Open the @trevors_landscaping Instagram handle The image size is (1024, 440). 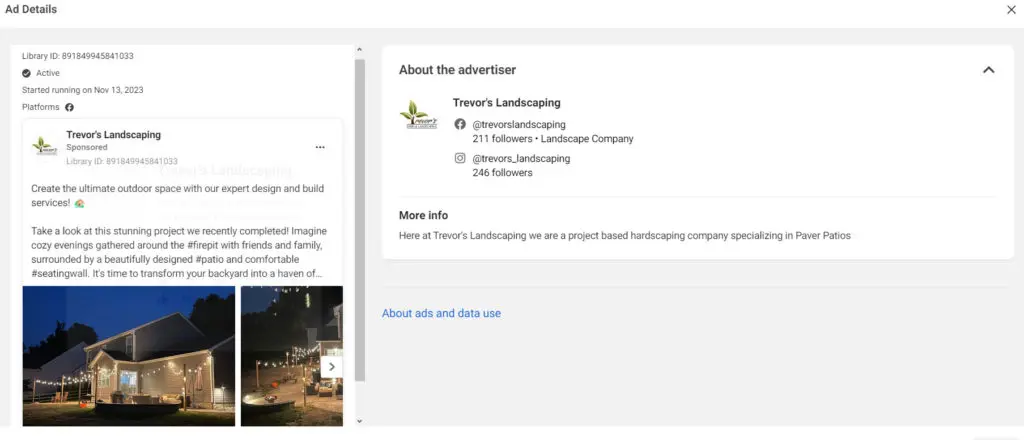coord(521,159)
